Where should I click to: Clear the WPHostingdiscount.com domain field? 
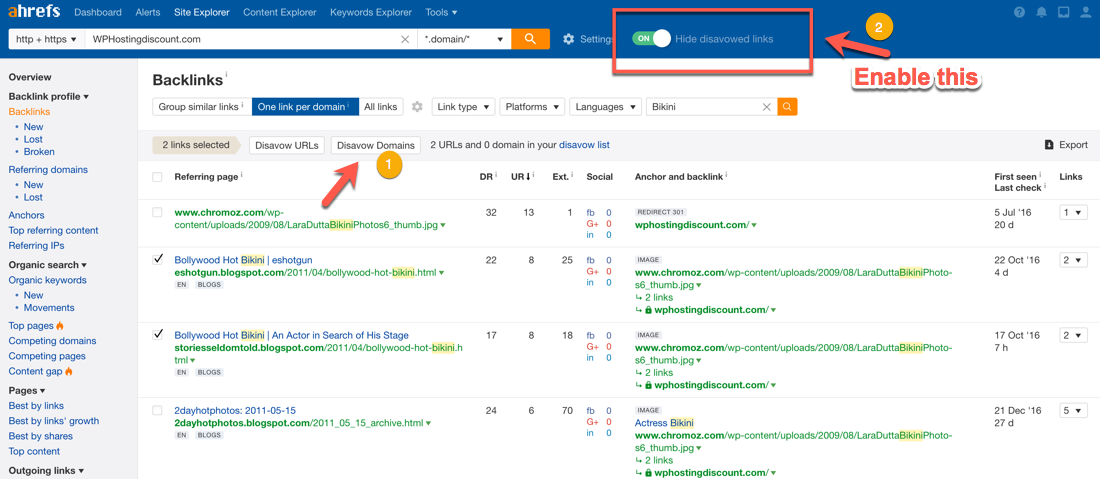tap(405, 39)
